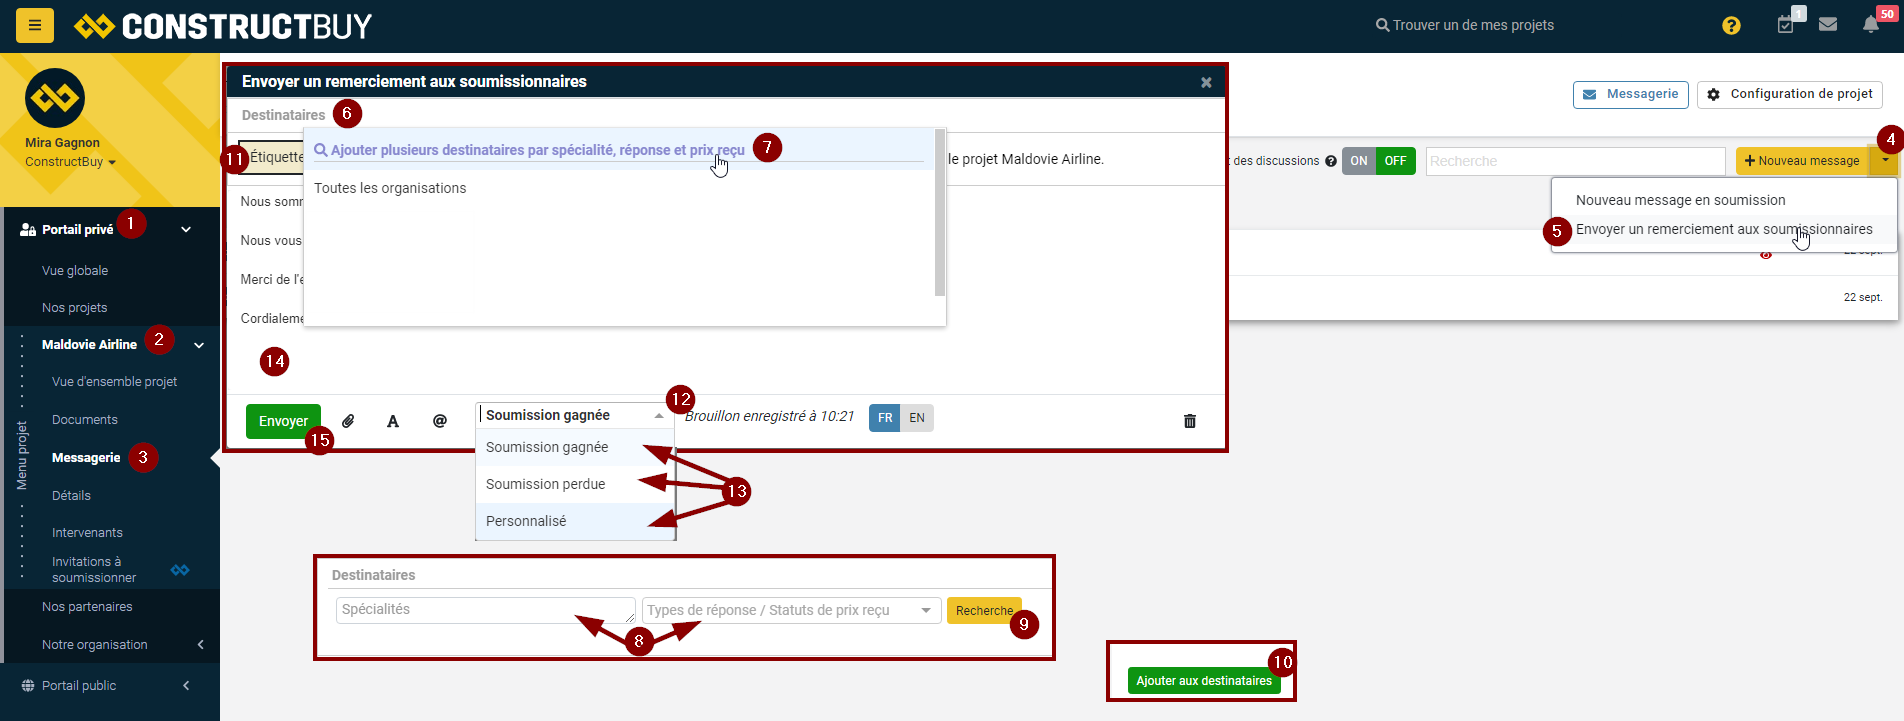
Task: Switch discussions toggle to ON
Action: pos(1358,161)
